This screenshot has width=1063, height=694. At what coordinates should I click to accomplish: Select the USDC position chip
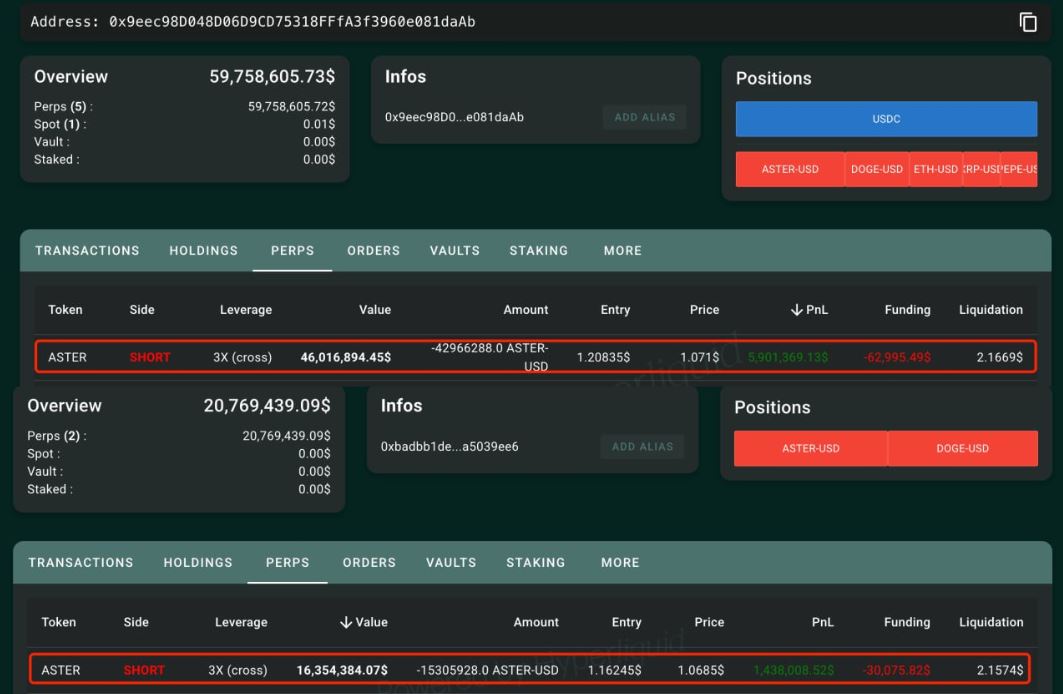tap(887, 119)
